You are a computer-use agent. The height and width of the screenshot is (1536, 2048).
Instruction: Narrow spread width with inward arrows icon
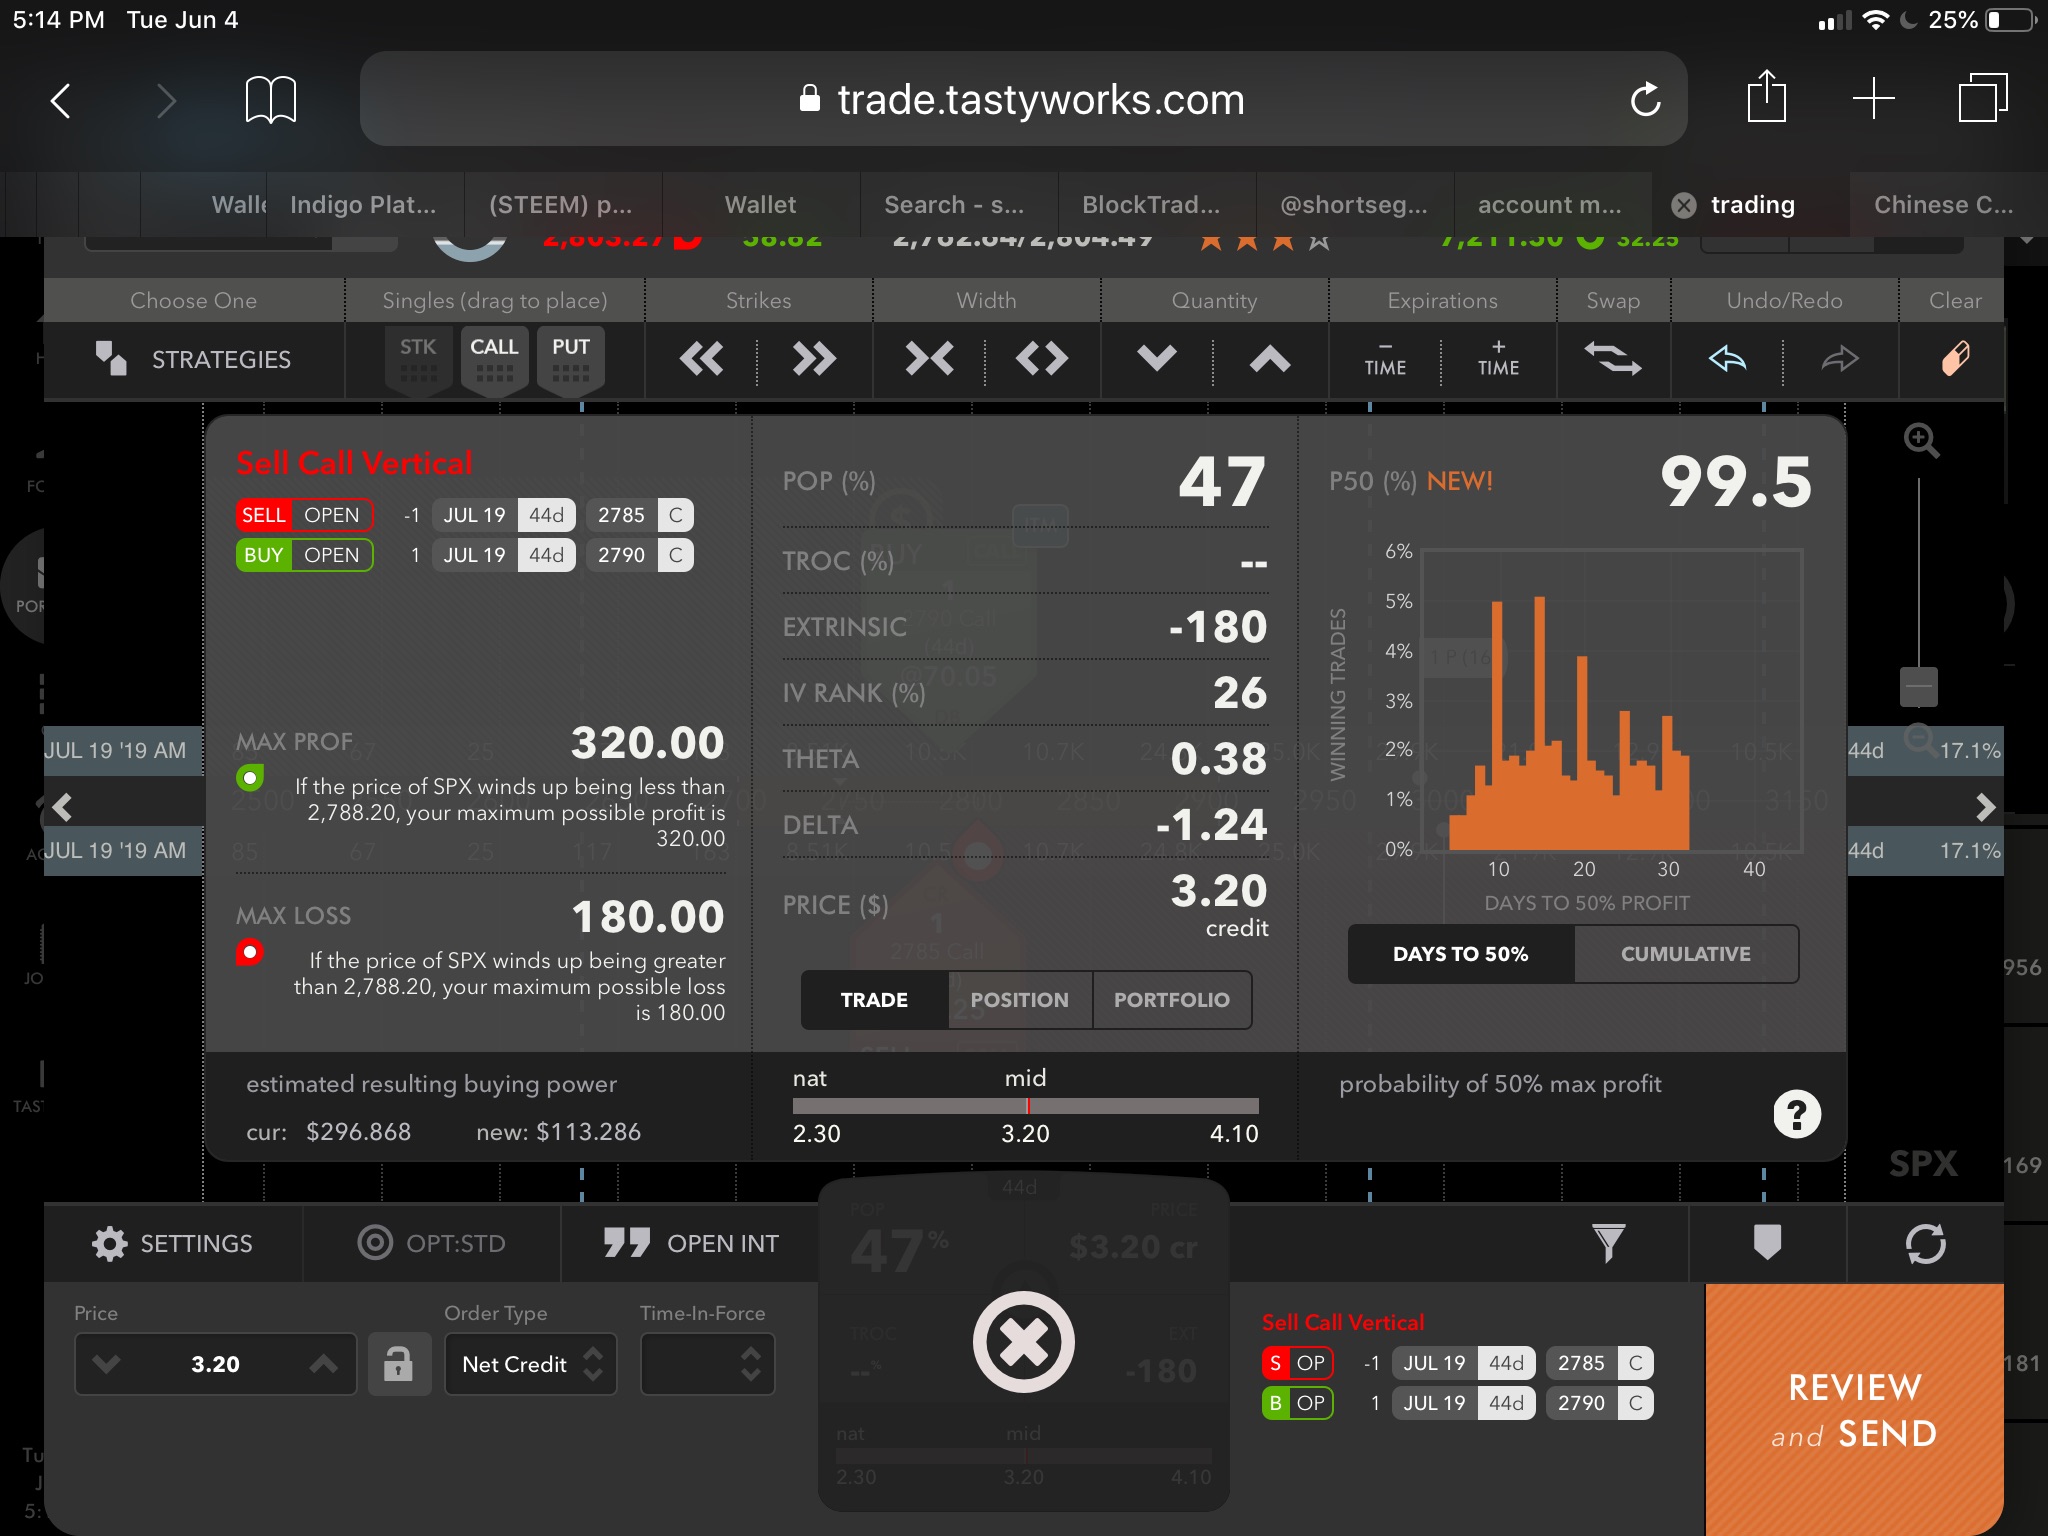click(x=929, y=359)
